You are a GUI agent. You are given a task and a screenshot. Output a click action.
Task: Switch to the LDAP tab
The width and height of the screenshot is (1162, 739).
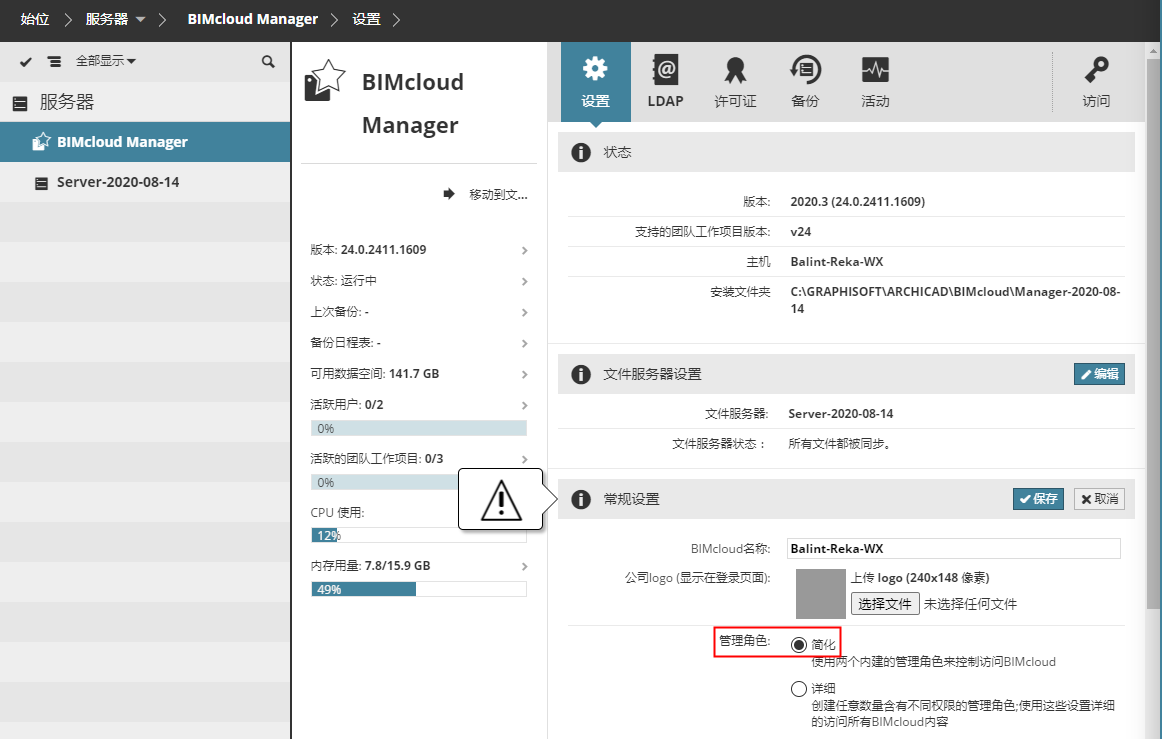[x=665, y=82]
